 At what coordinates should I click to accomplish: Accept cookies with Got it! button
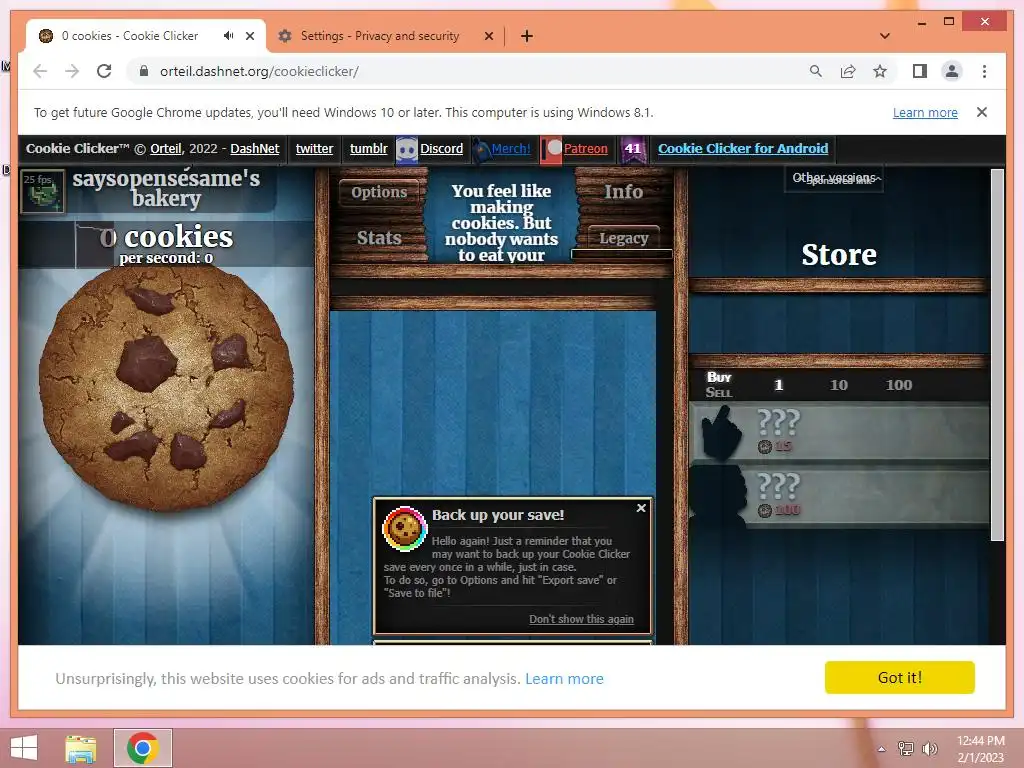click(899, 677)
